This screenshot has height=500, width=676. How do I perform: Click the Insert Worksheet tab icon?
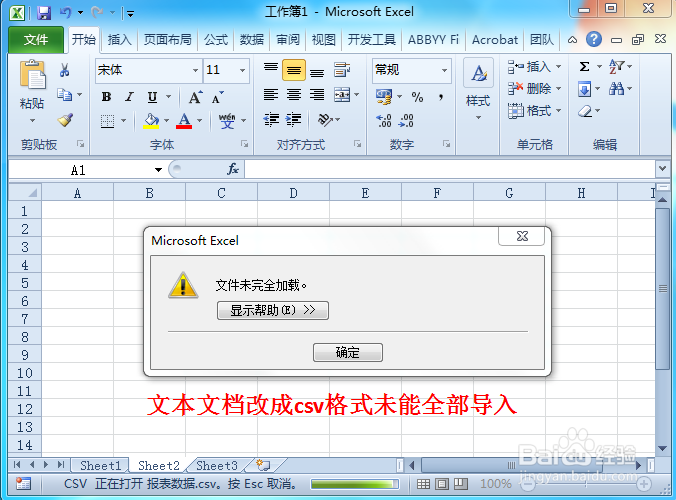[x=263, y=465]
